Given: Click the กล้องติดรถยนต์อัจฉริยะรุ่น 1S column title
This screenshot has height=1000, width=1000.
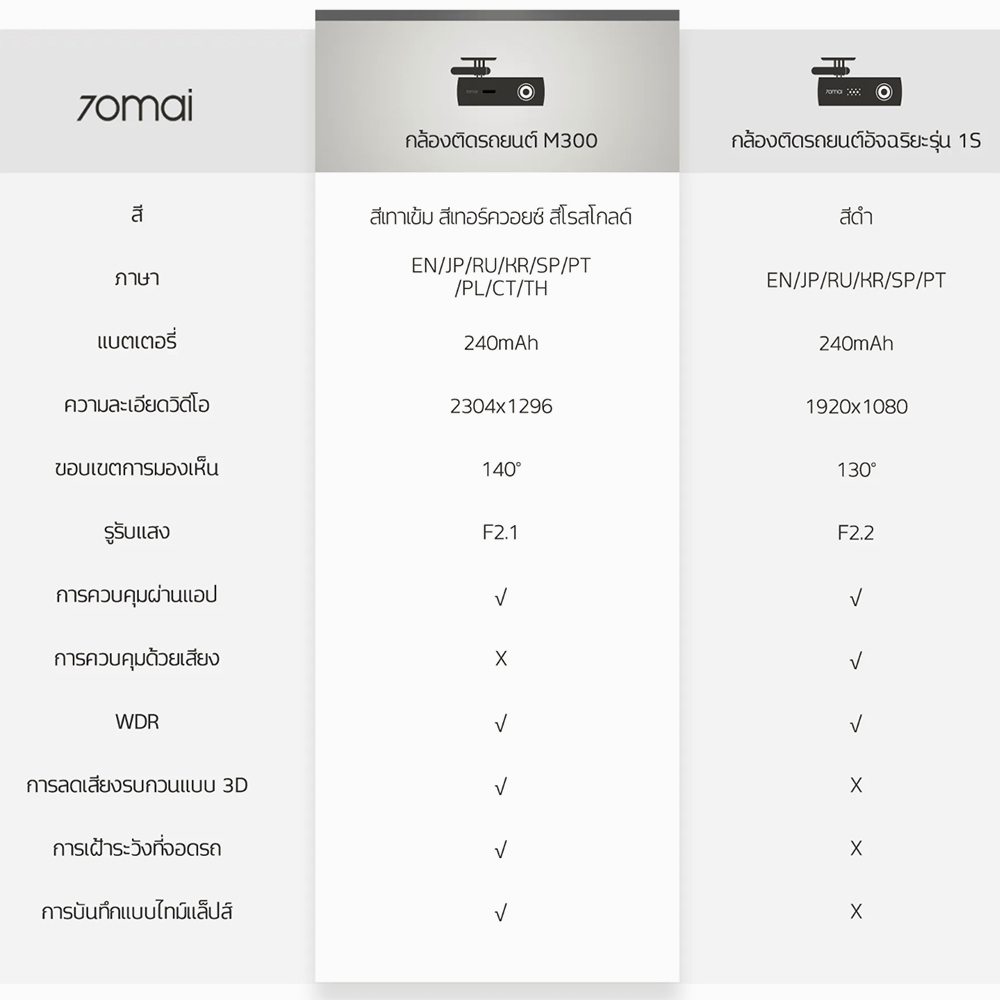Looking at the screenshot, I should [x=856, y=140].
